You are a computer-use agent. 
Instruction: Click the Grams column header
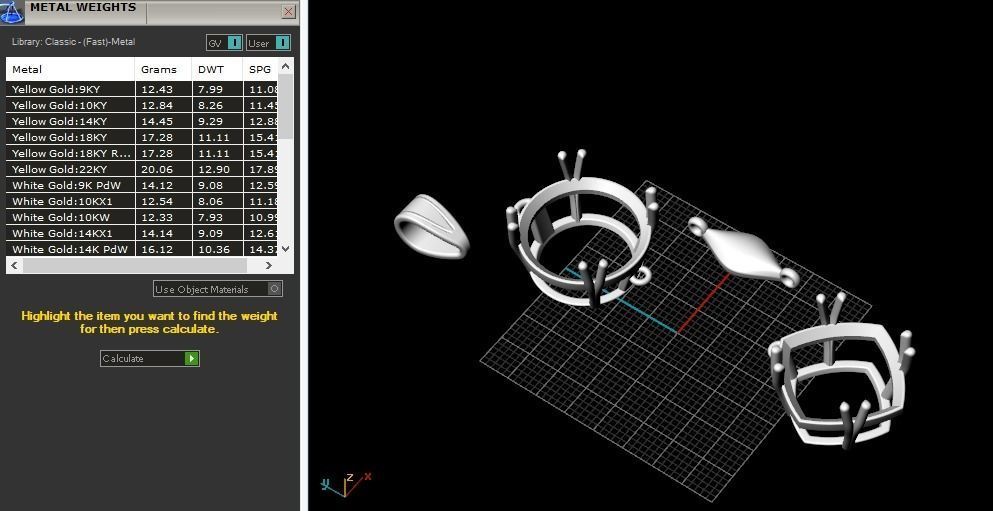163,69
